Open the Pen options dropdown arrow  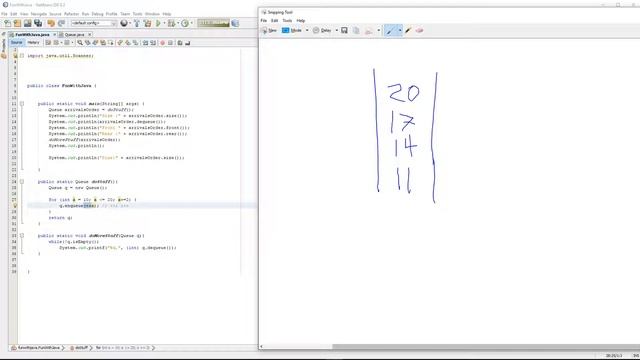click(400, 30)
